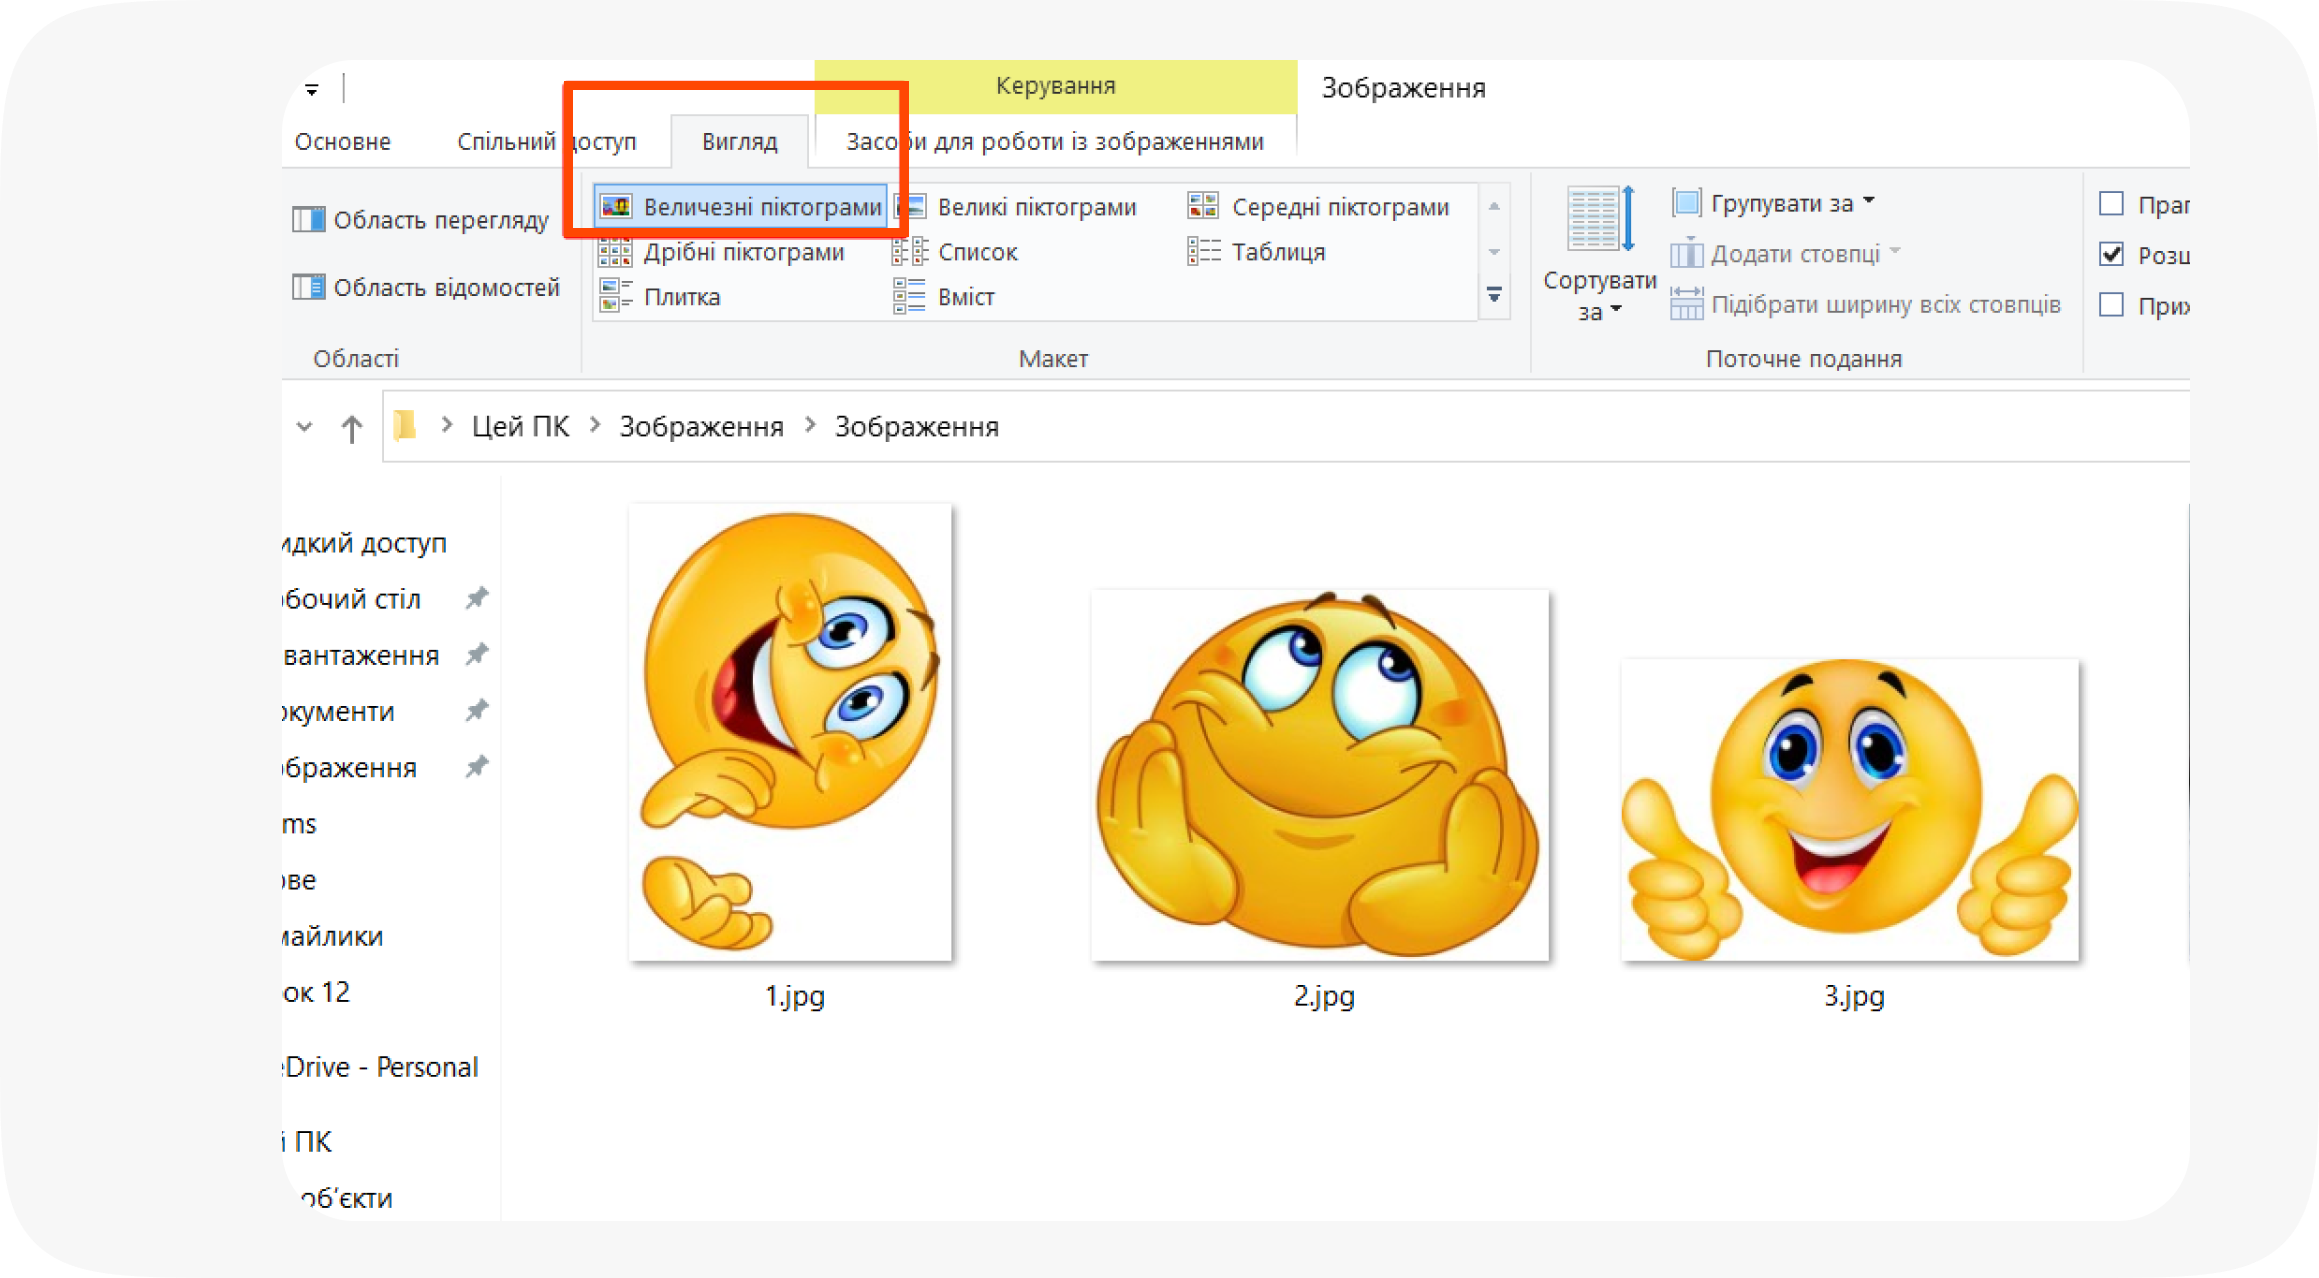Expand chevron before Цей ПК breadcrumb
This screenshot has width=2319, height=1278.
point(447,426)
